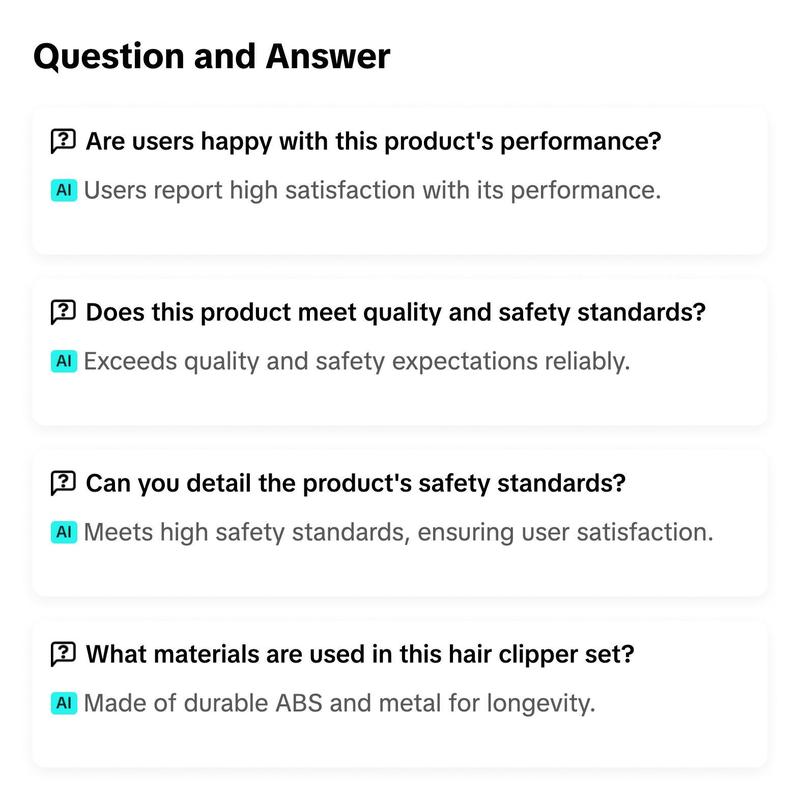Click AI badge before 'Meets high safety standards'
Screen dimensions: 800x800
[64, 532]
